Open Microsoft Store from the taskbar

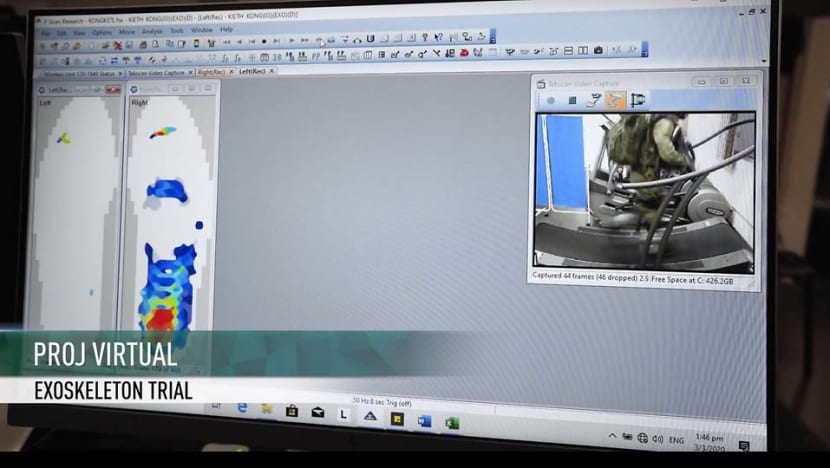tap(292, 410)
